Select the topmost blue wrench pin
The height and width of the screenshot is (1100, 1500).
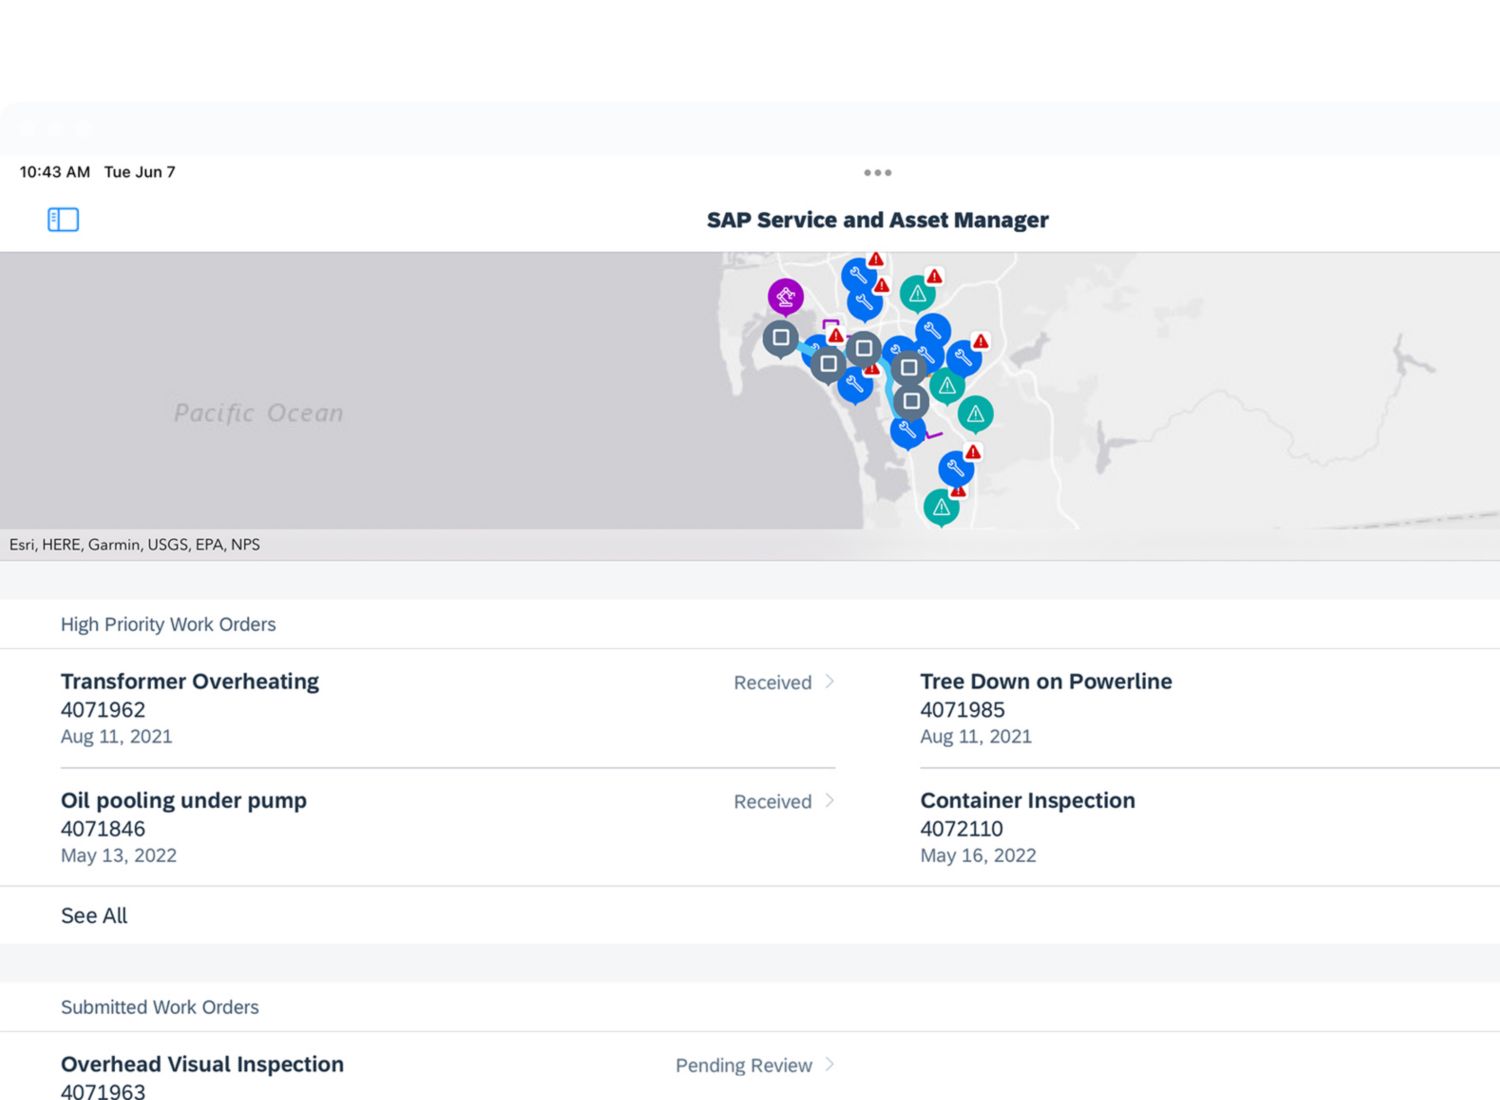858,274
